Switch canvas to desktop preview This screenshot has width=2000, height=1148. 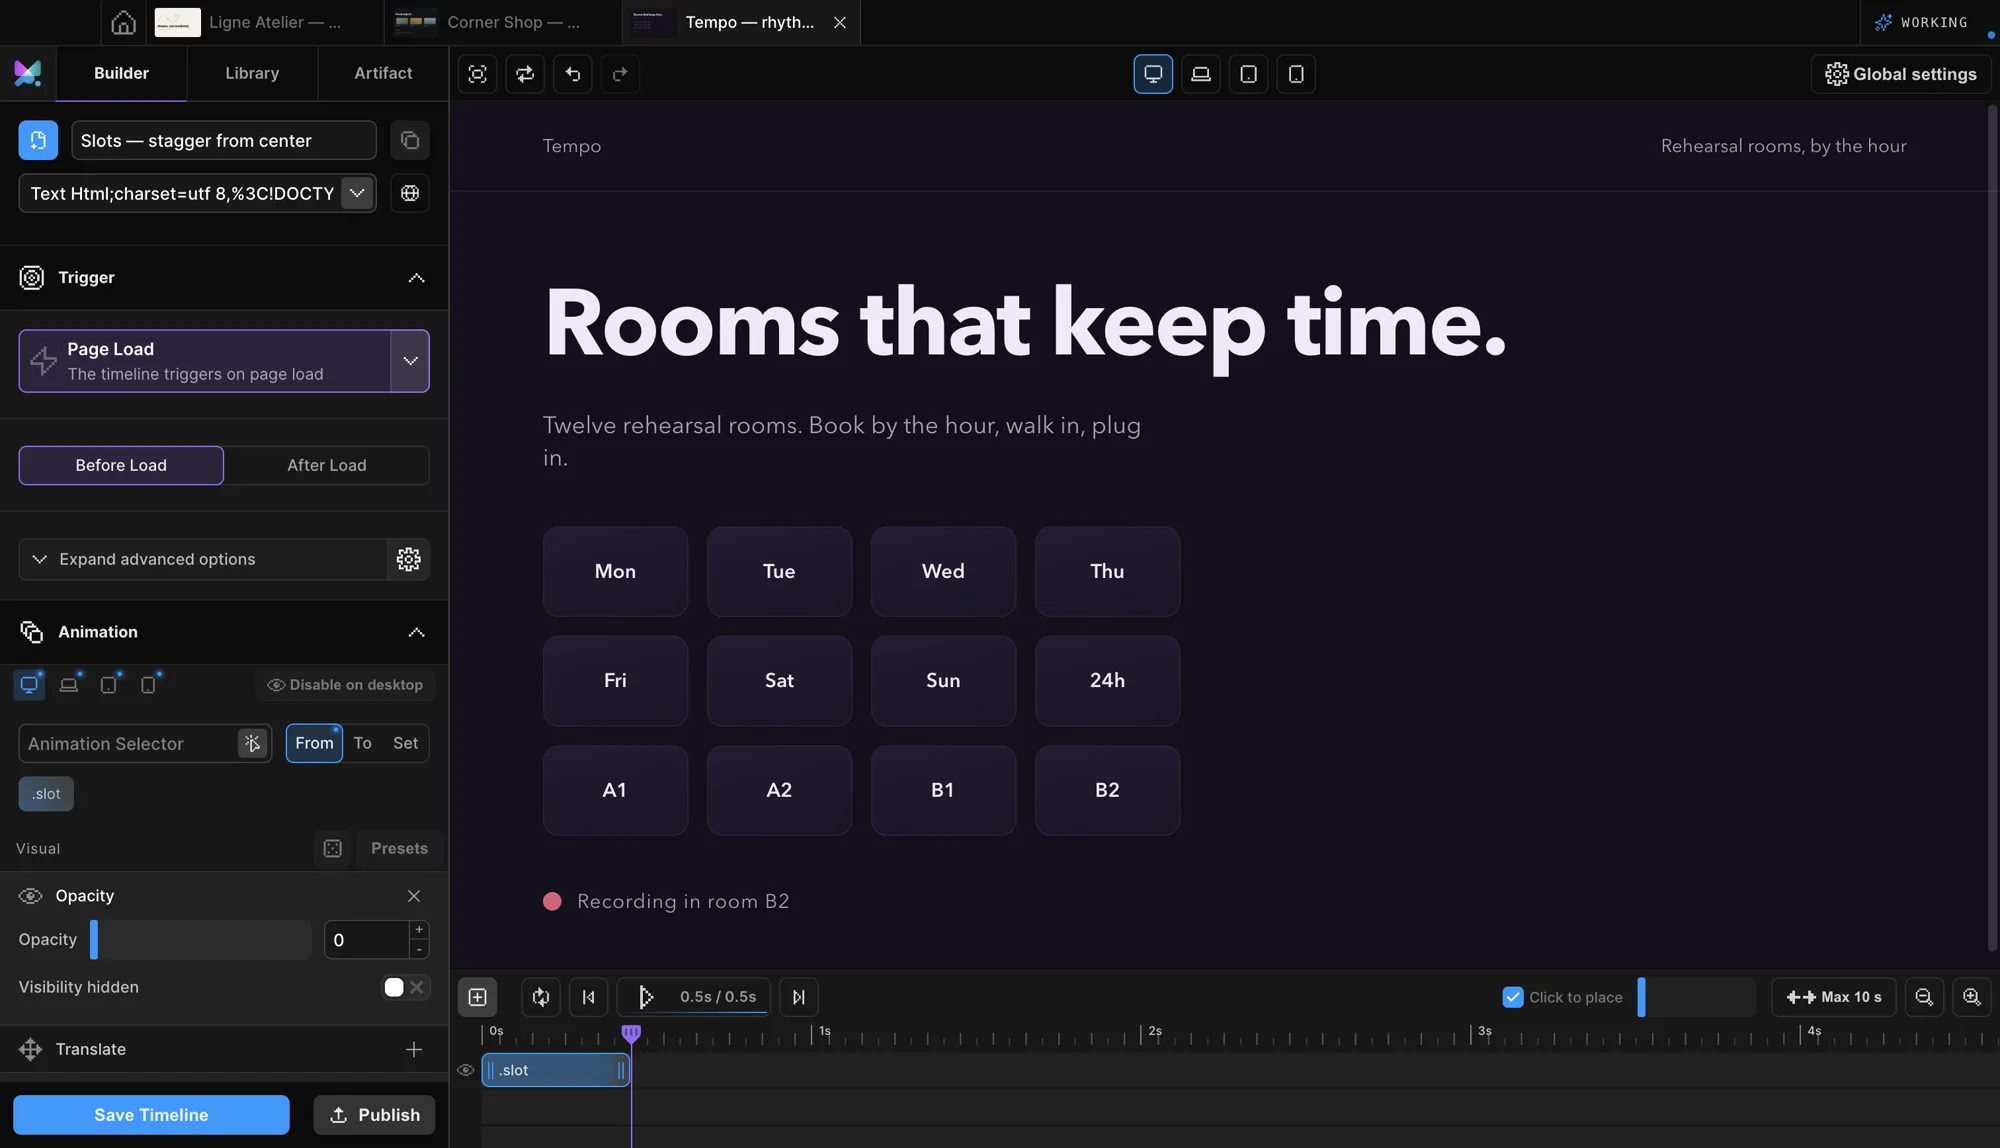pos(1153,74)
